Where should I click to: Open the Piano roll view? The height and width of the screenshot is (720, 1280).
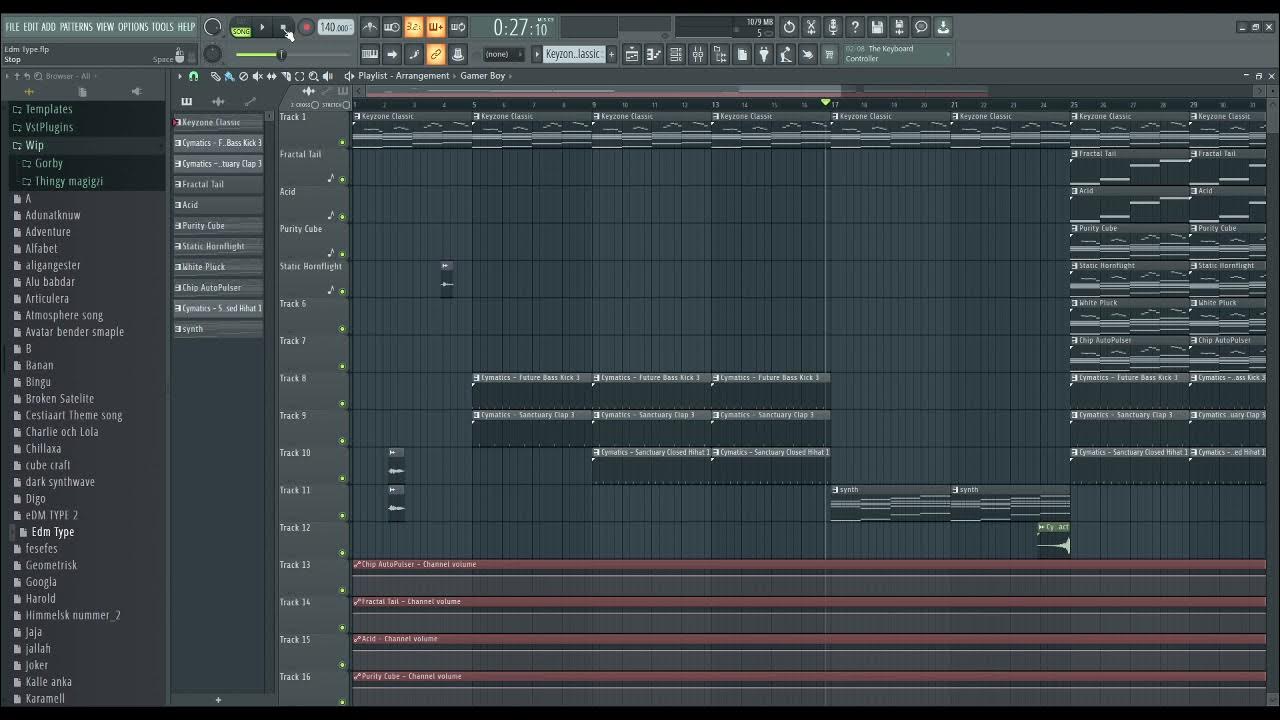[654, 54]
